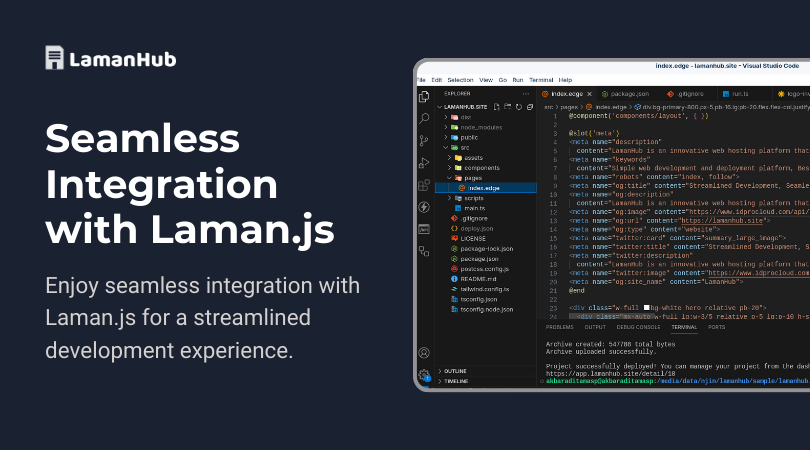Click the deploy.json braces icon

[x=454, y=228]
